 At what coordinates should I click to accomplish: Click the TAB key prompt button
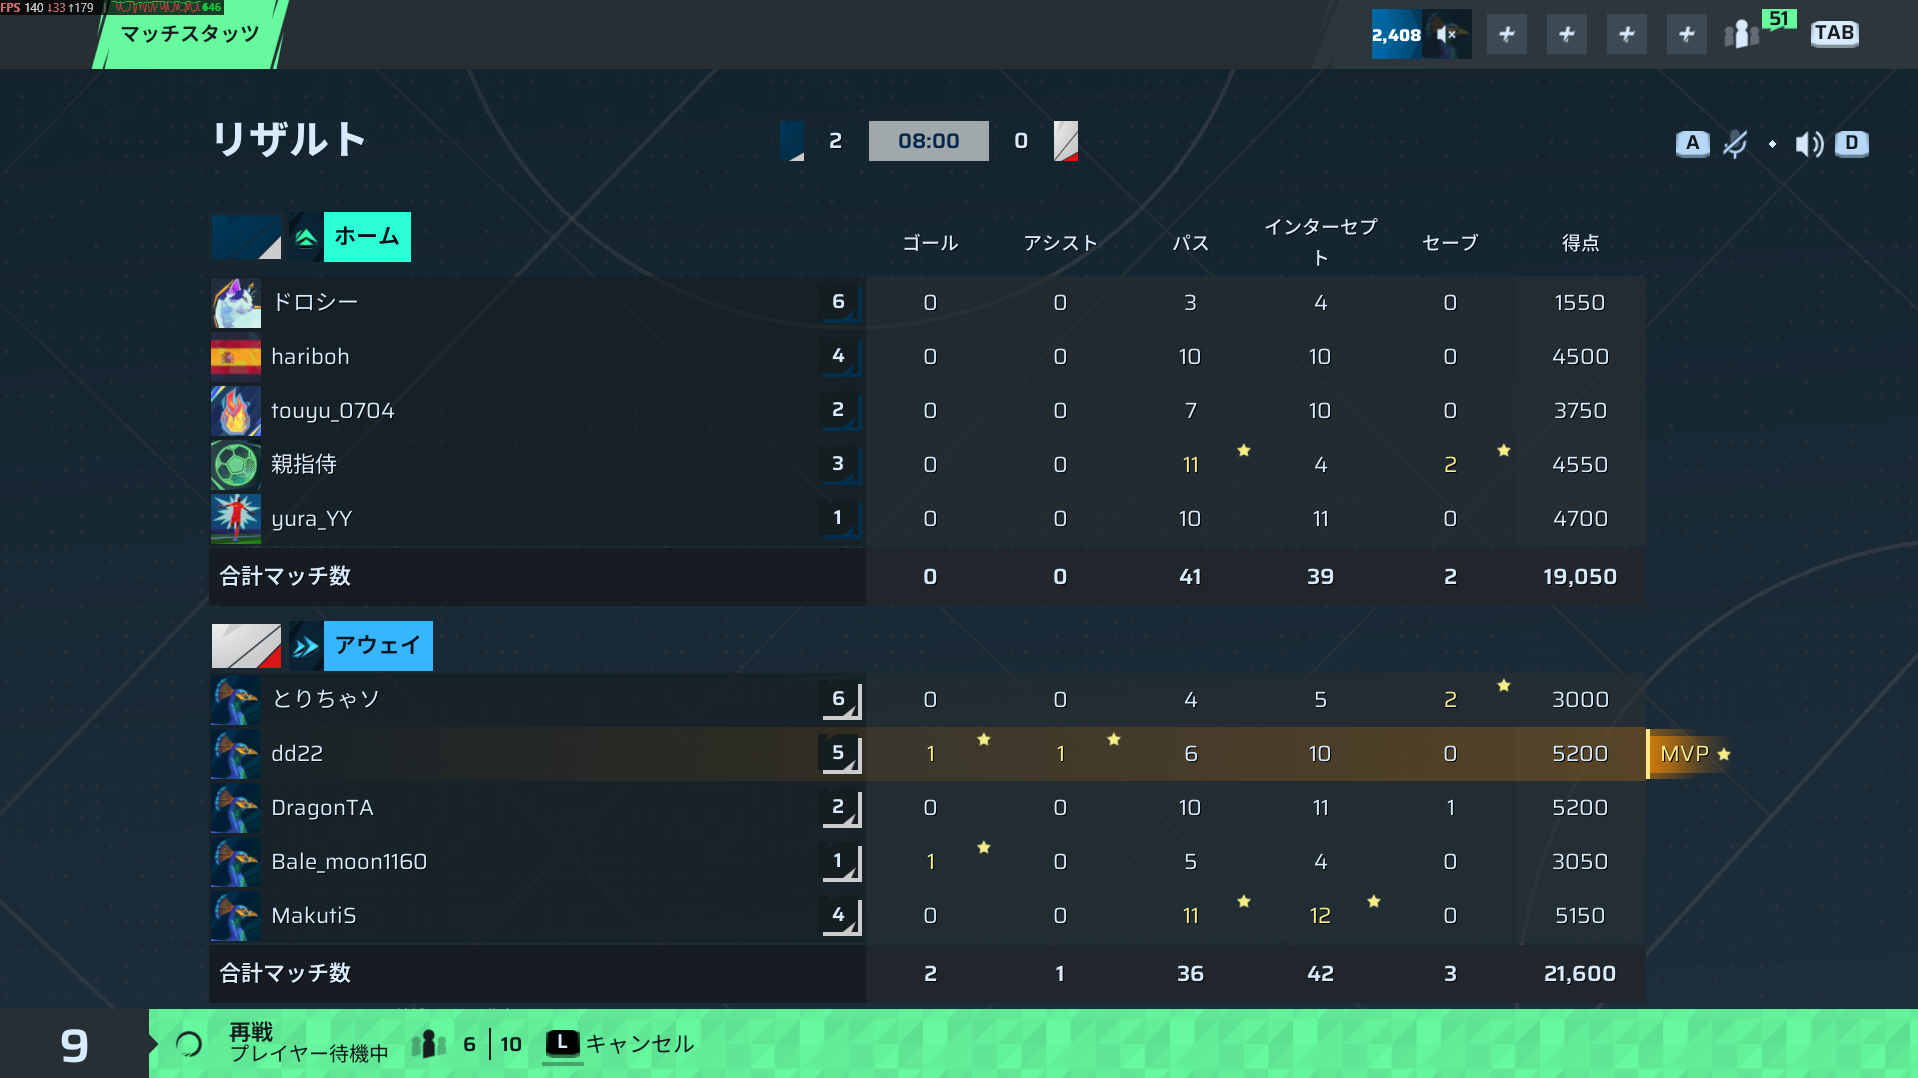coord(1834,33)
